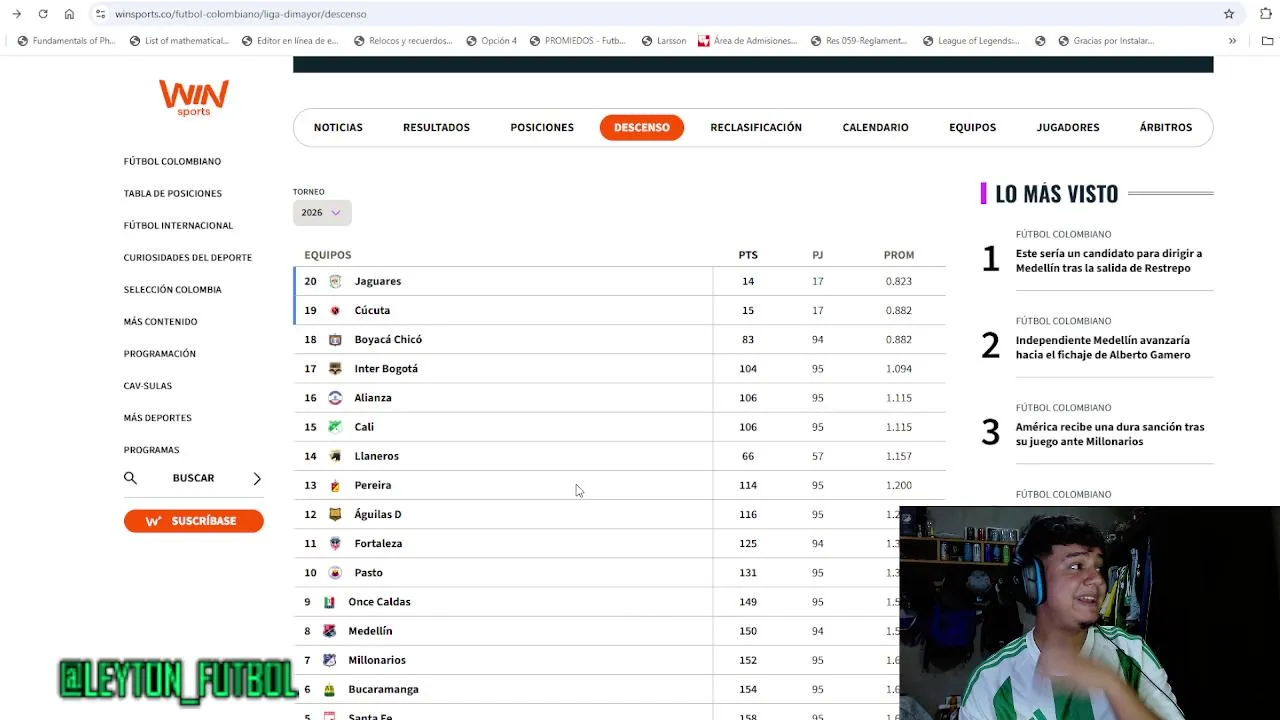
Task: Open site information icon in address bar
Action: coord(100,14)
